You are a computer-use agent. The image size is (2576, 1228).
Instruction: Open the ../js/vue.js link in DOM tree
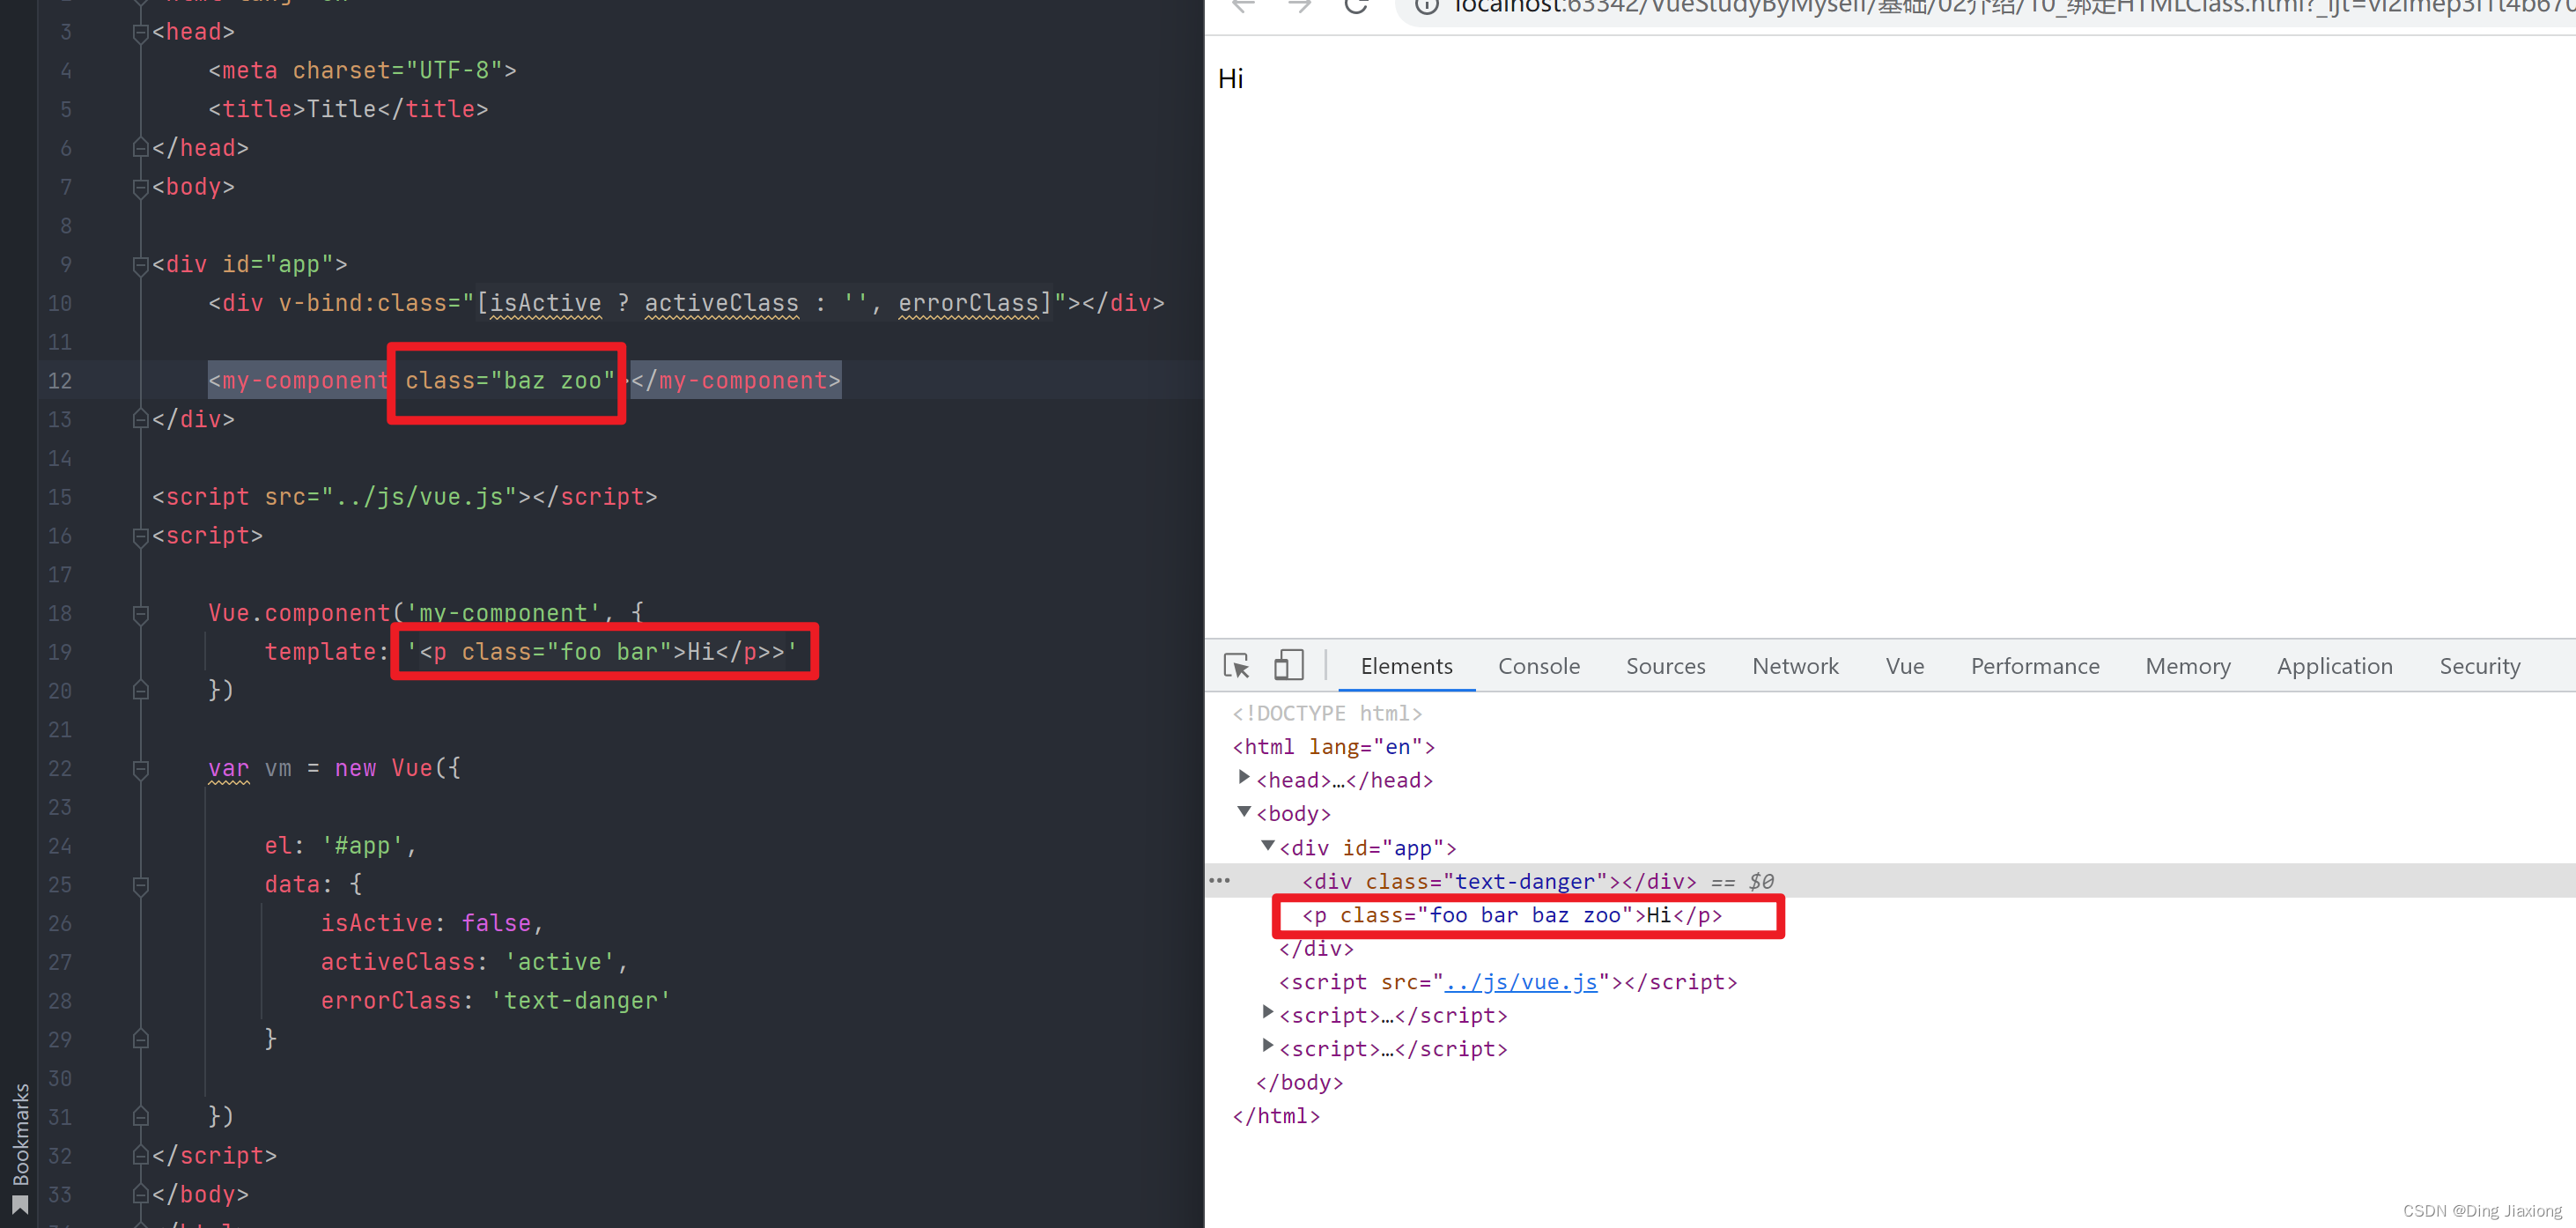(x=1521, y=982)
